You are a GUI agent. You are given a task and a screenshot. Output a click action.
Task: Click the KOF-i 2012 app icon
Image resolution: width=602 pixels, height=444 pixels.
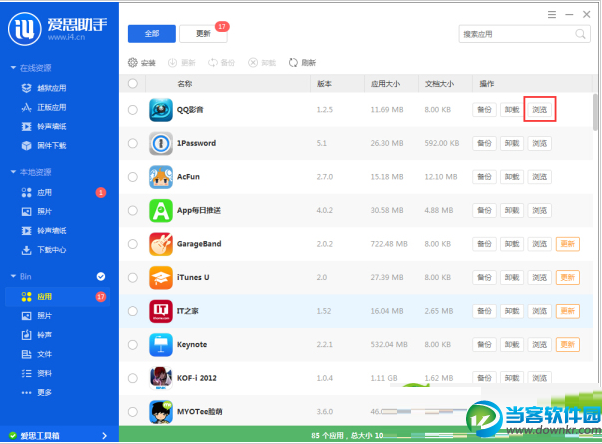[x=161, y=378]
